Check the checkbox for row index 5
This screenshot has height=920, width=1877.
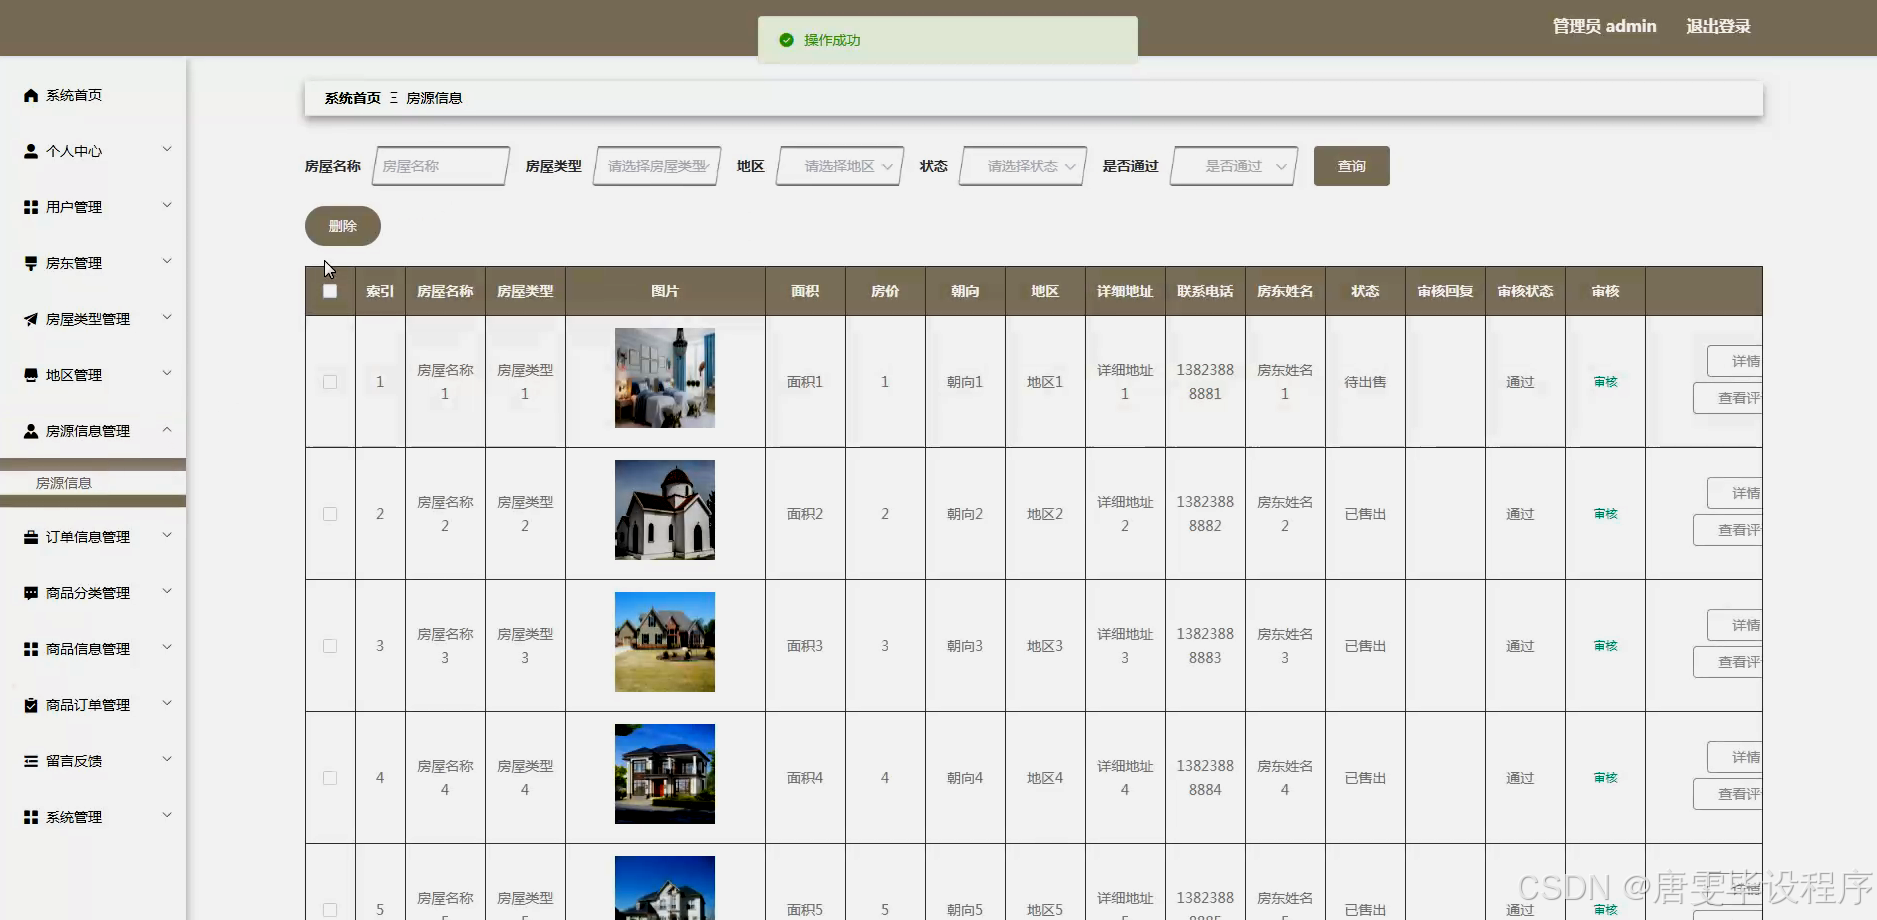pyautogui.click(x=330, y=910)
